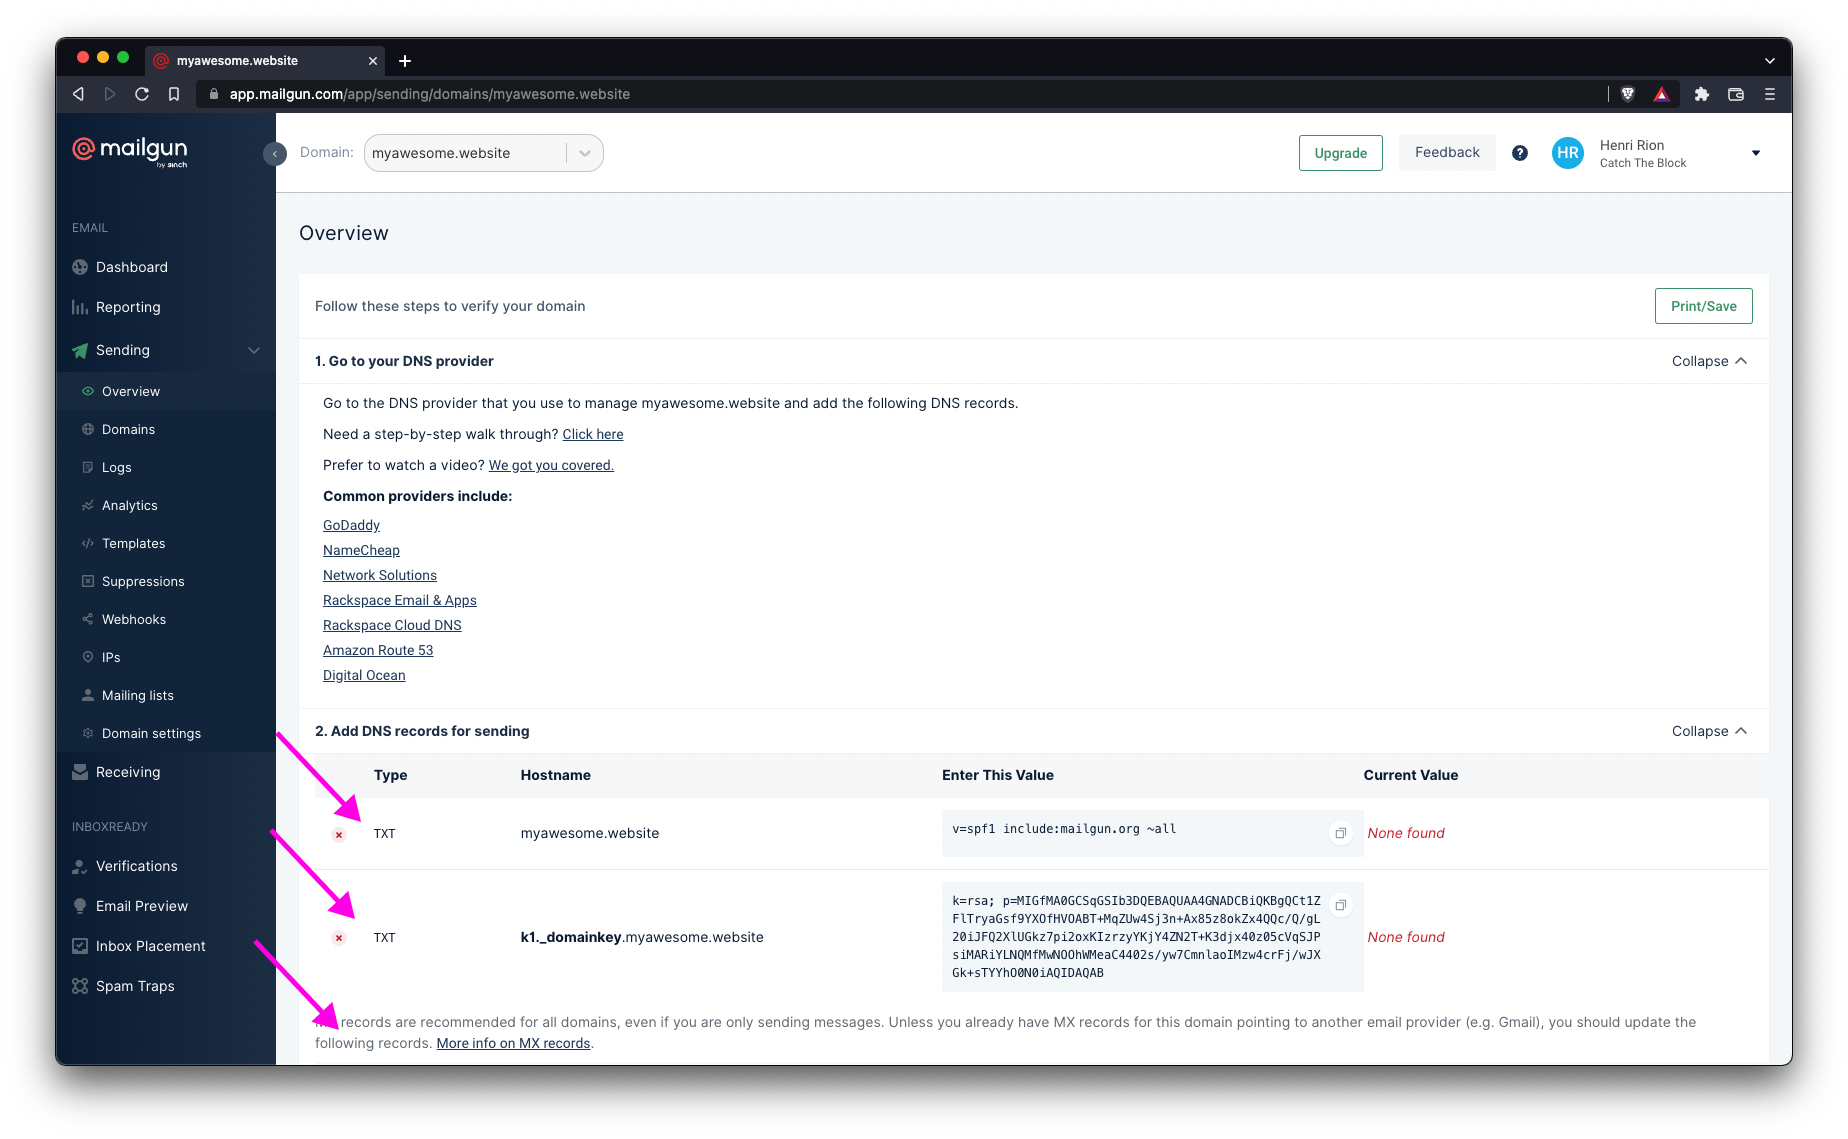Image resolution: width=1848 pixels, height=1139 pixels.
Task: Open the 'We got you covered' video link
Action: (x=551, y=465)
